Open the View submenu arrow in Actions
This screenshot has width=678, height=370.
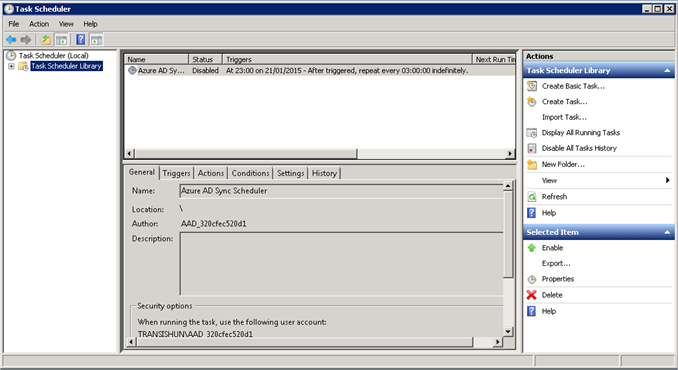tap(668, 180)
